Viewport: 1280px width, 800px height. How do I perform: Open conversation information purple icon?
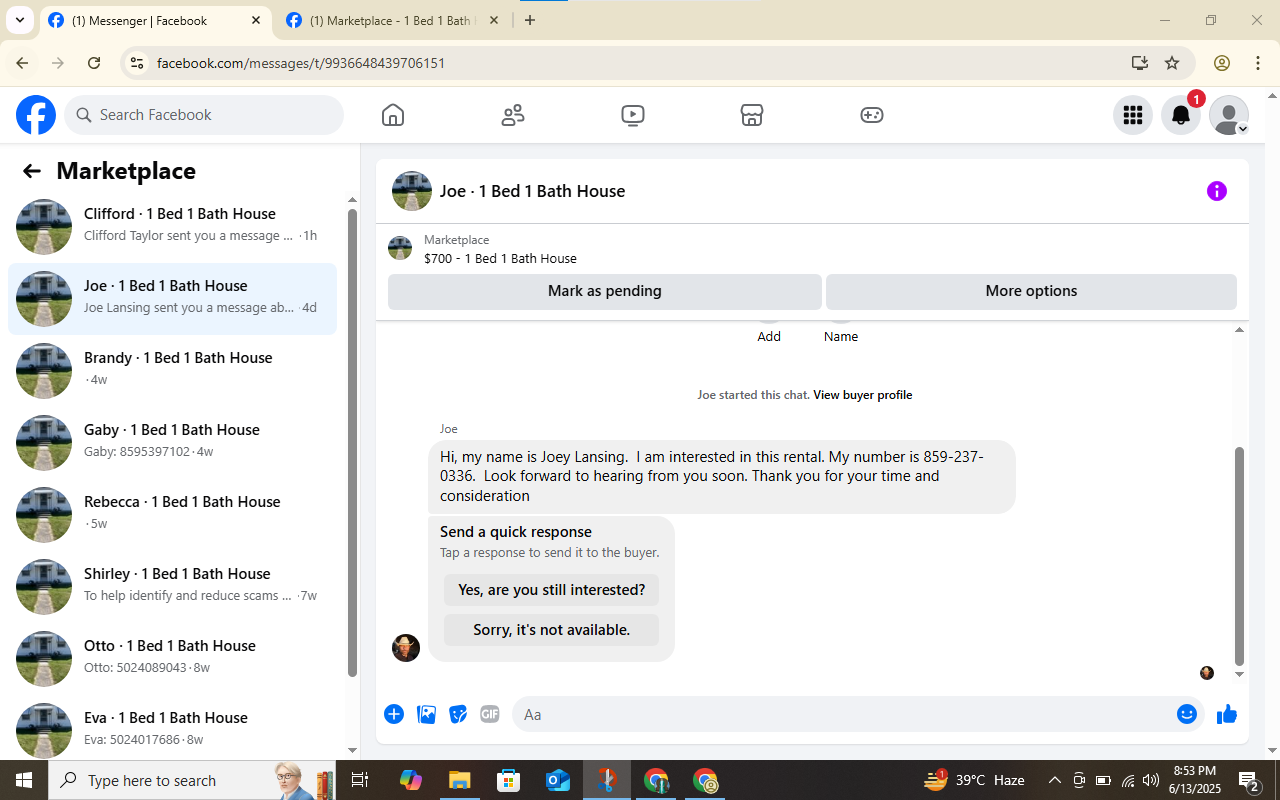(x=1217, y=191)
